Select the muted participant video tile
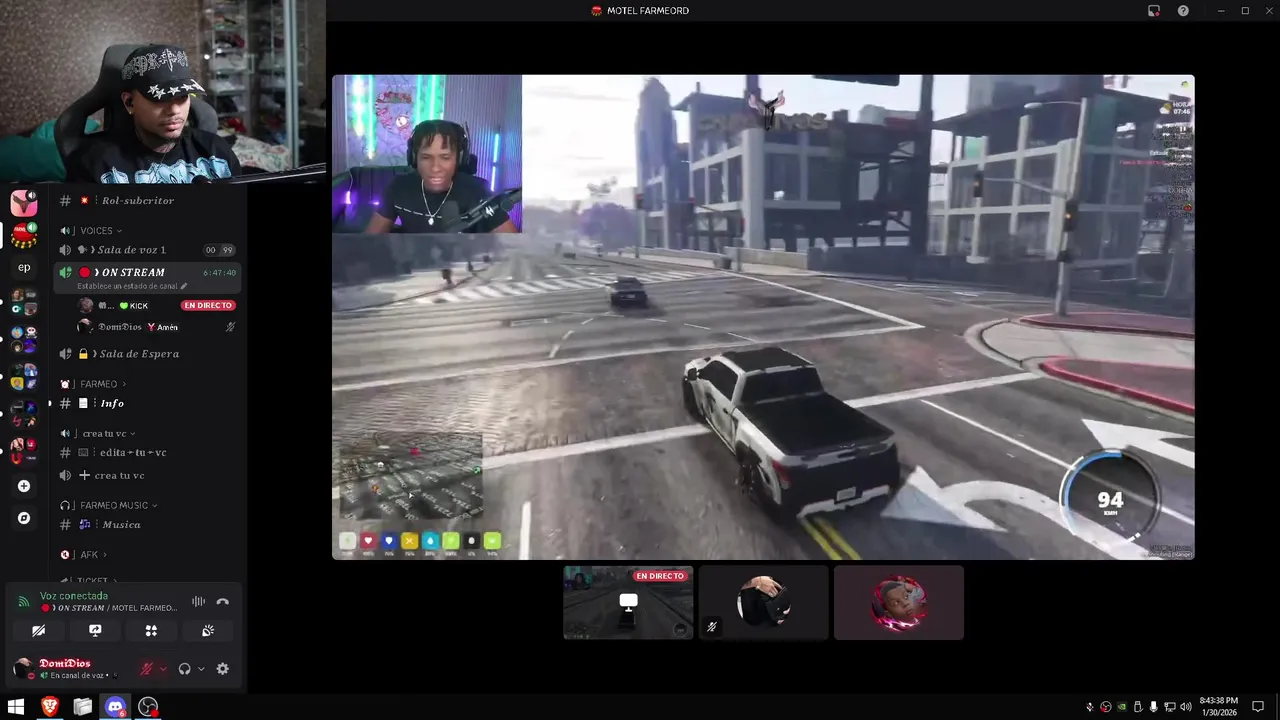 pyautogui.click(x=763, y=602)
